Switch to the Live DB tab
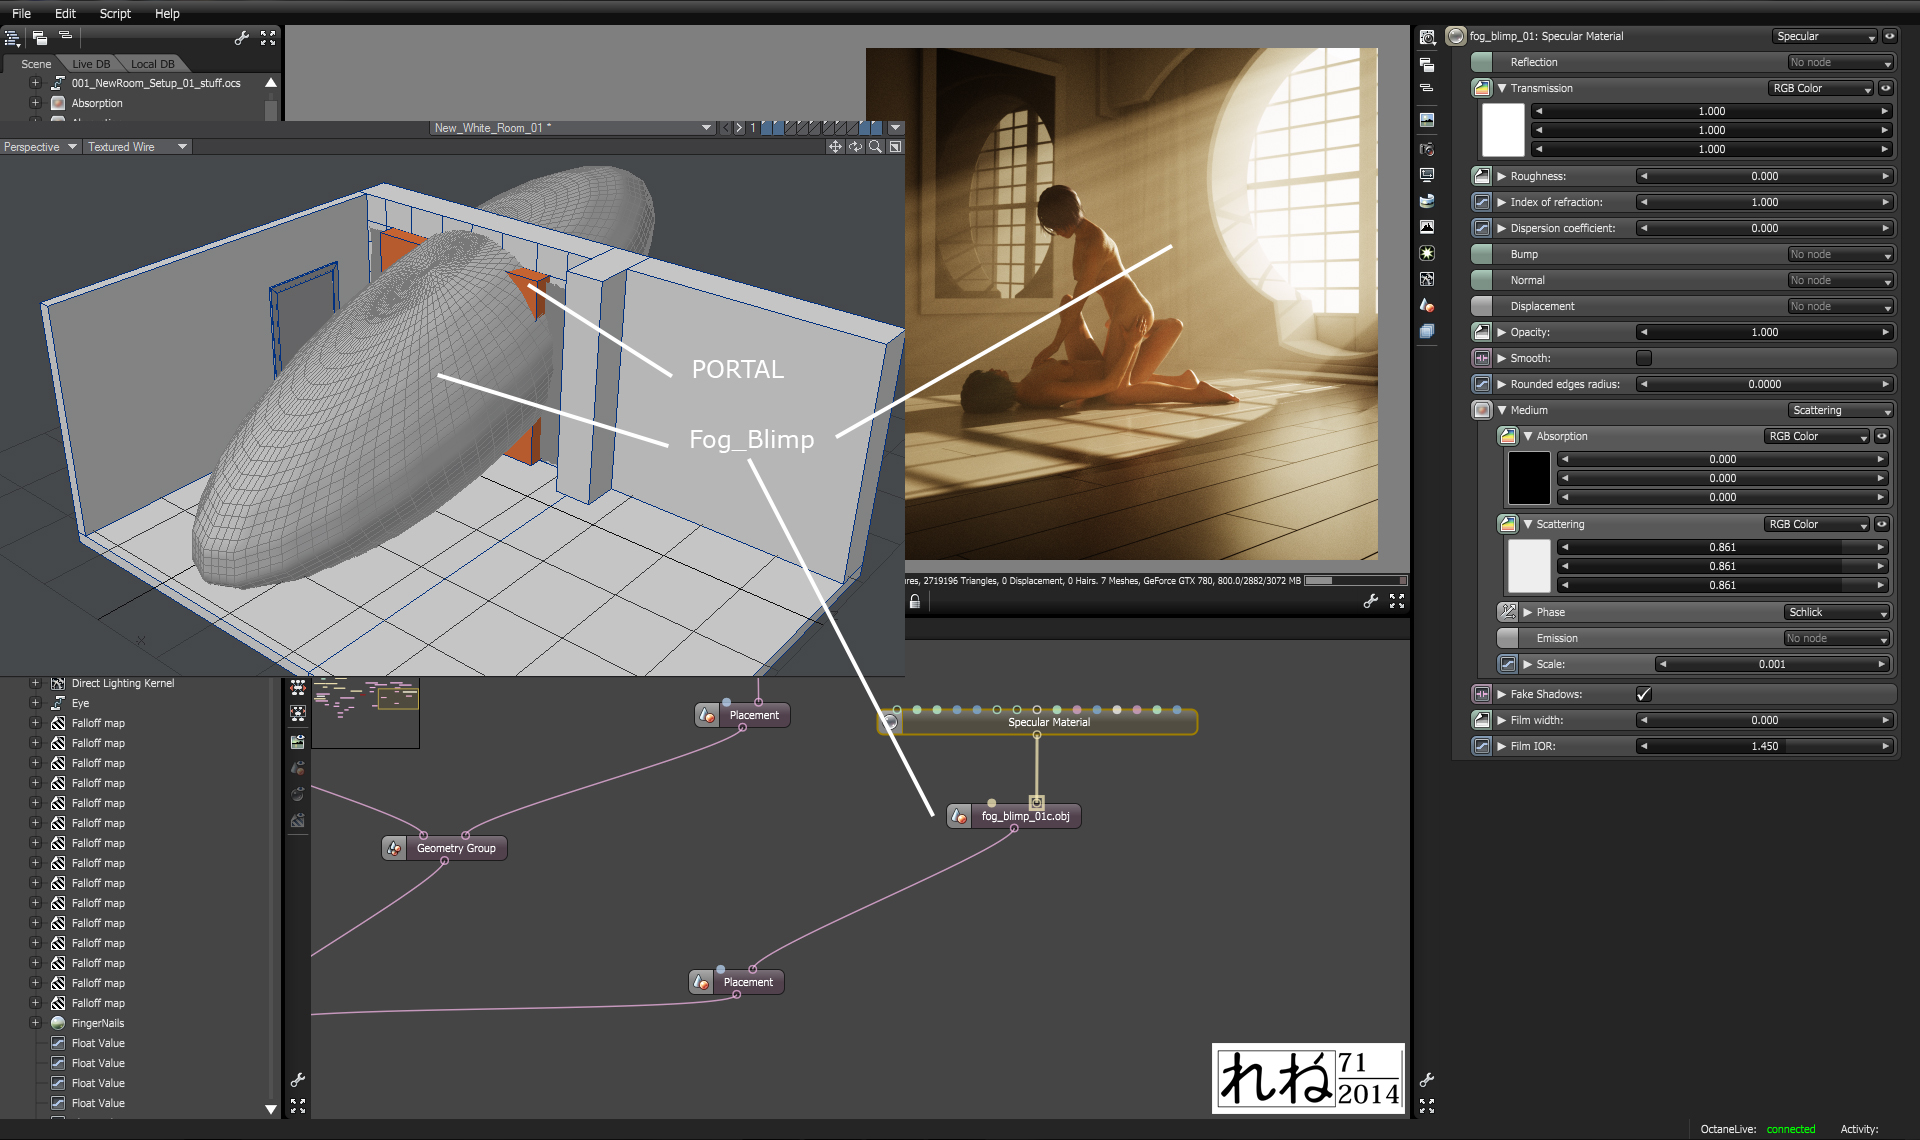The image size is (1920, 1140). (91, 64)
